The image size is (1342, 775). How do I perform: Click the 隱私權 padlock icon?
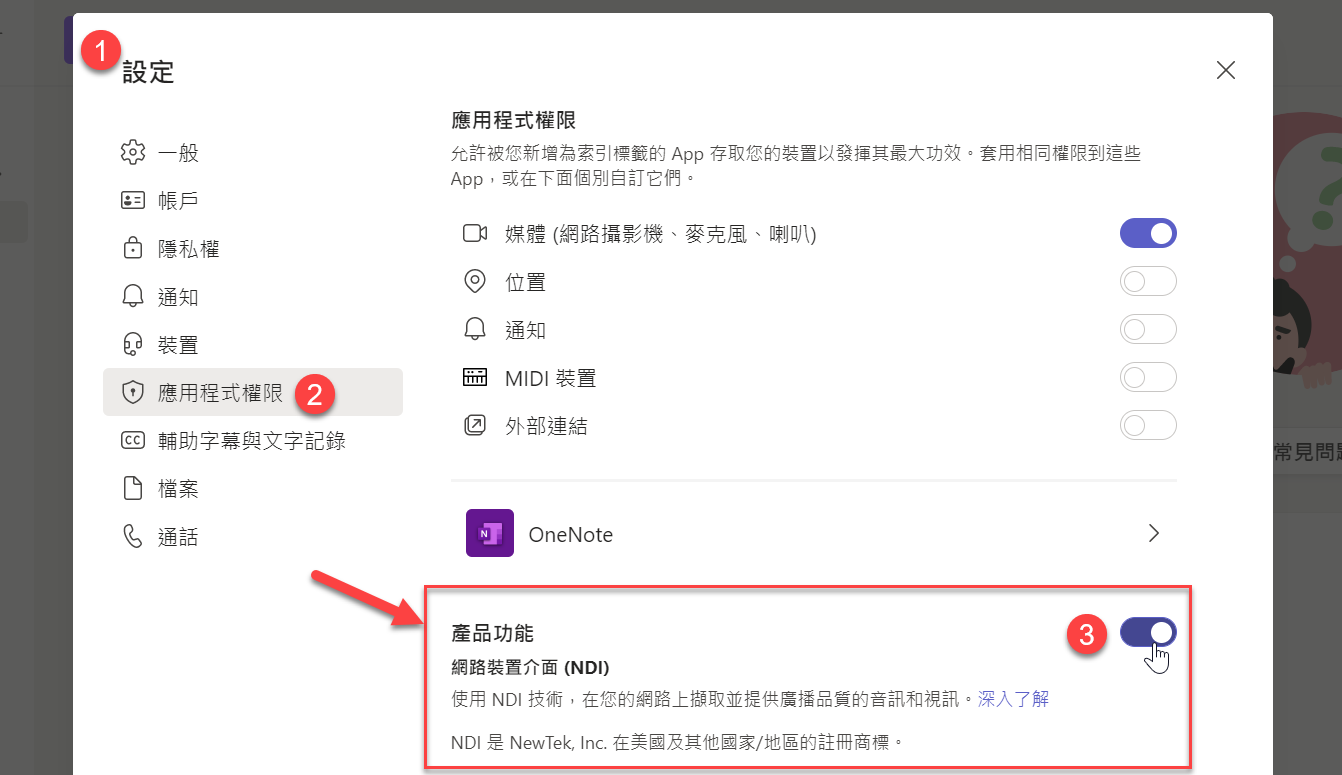point(133,249)
